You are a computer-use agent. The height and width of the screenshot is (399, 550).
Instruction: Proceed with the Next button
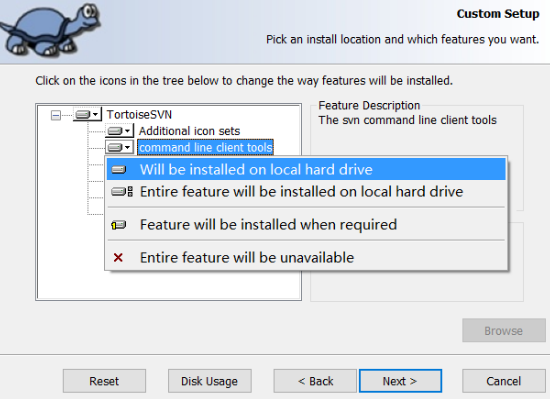400,381
